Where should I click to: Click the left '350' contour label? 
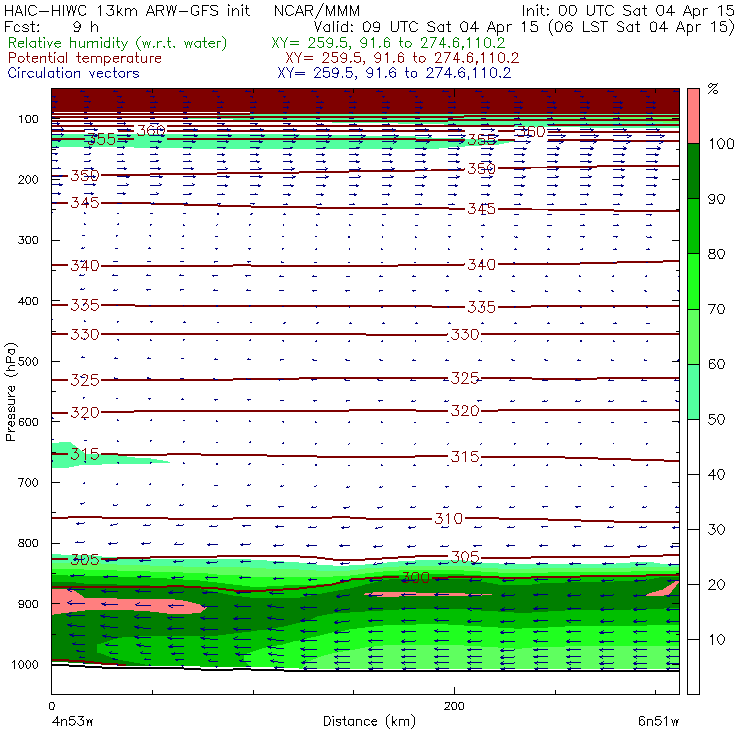[85, 176]
